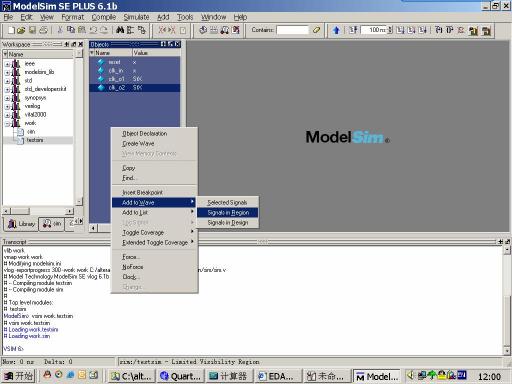Click the Simulate icon with binoculars
512x384 pixels.
click(x=225, y=30)
